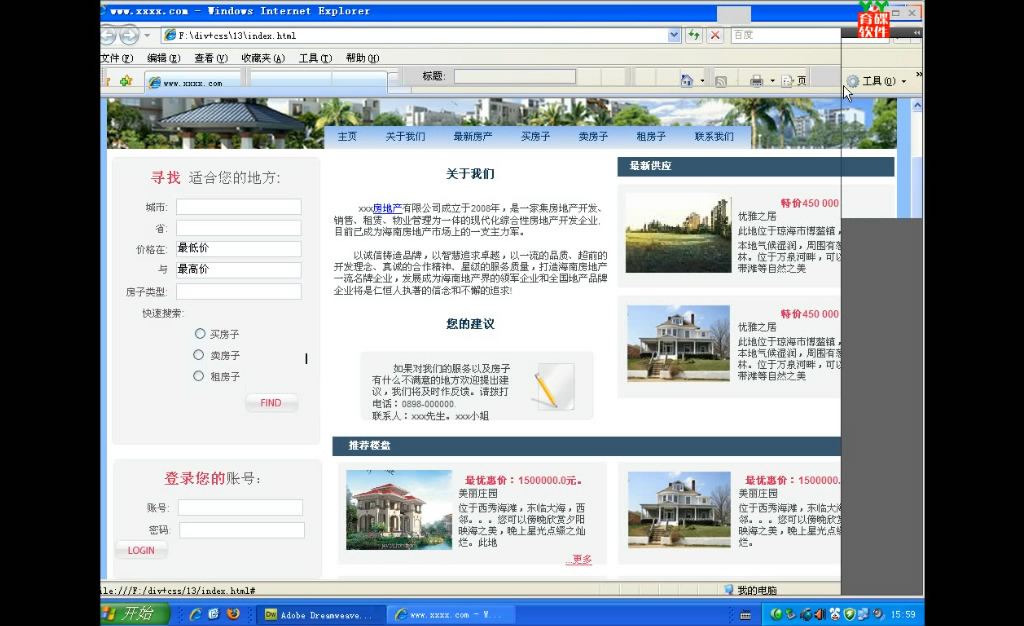Open the 编辑(E) menu

click(x=163, y=58)
